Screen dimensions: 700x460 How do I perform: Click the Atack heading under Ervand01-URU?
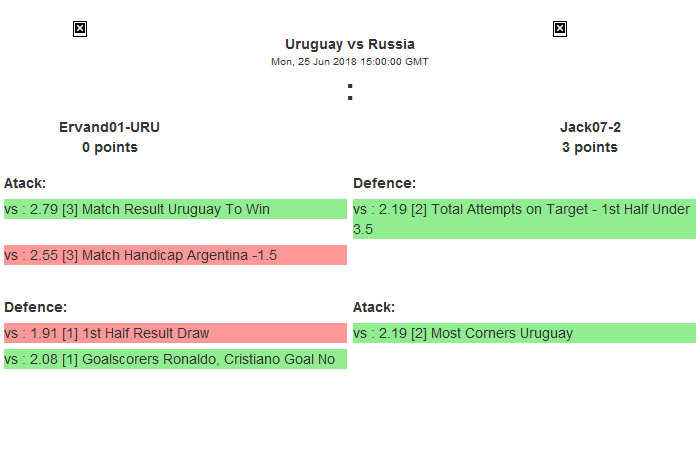25,183
